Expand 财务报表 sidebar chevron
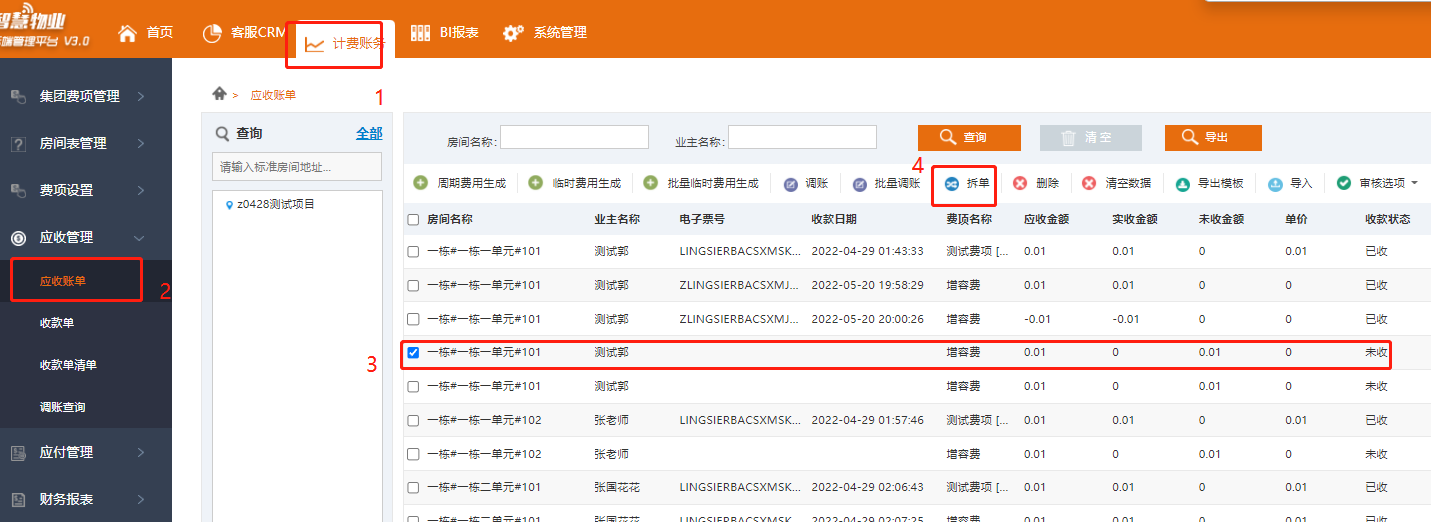The height and width of the screenshot is (522, 1431). pyautogui.click(x=141, y=499)
